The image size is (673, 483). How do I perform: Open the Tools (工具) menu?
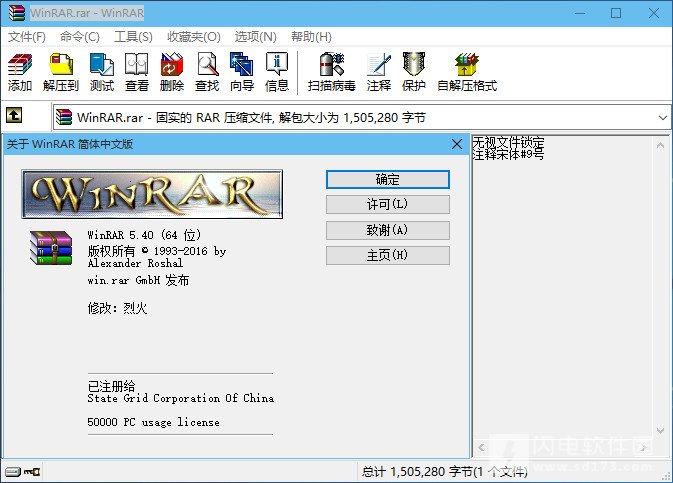[133, 37]
